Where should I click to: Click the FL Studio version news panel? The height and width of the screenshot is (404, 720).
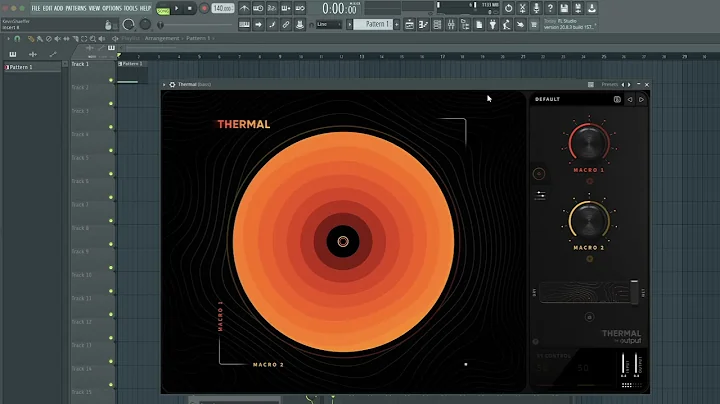(570, 24)
